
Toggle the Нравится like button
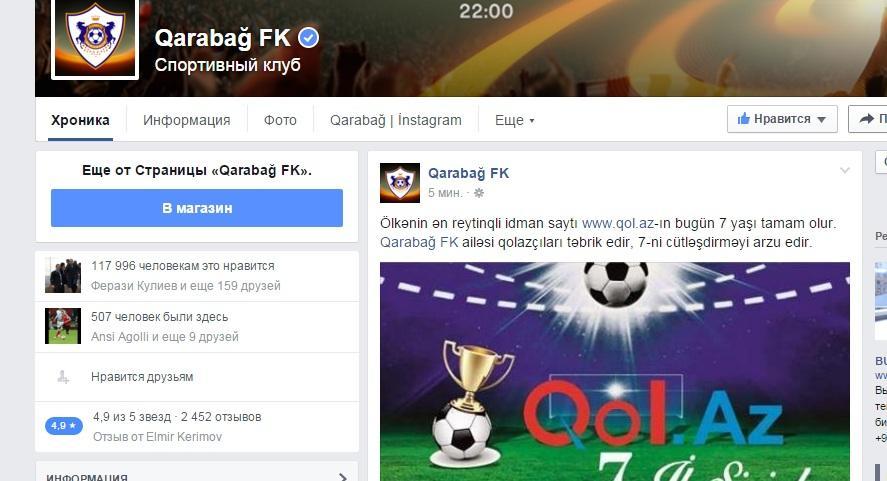pos(782,119)
